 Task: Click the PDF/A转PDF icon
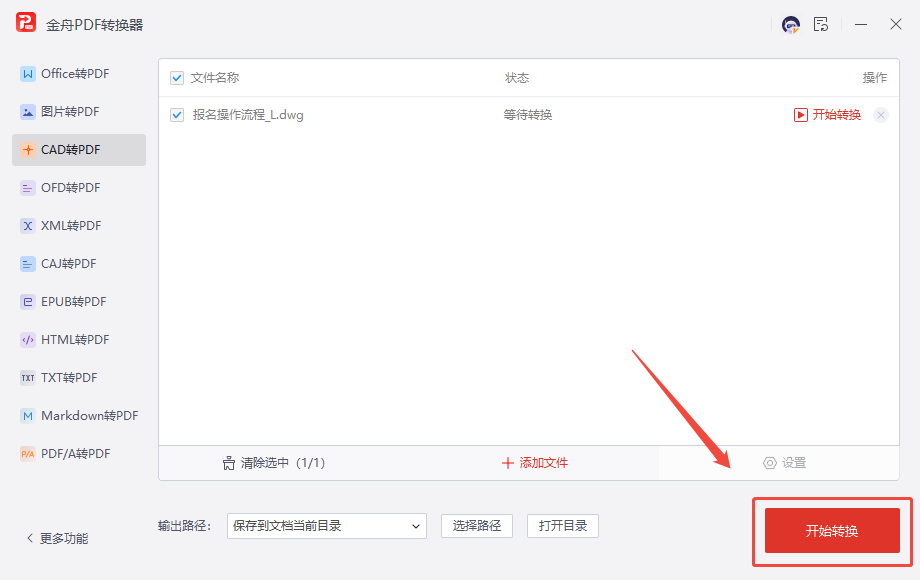point(28,454)
